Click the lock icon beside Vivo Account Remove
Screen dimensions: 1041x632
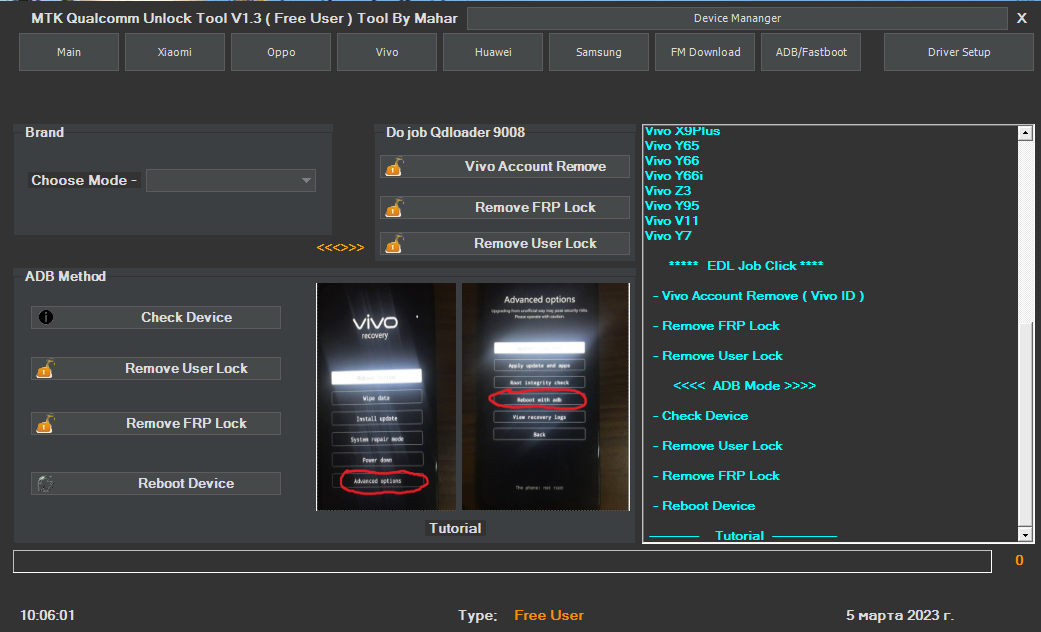click(x=394, y=167)
